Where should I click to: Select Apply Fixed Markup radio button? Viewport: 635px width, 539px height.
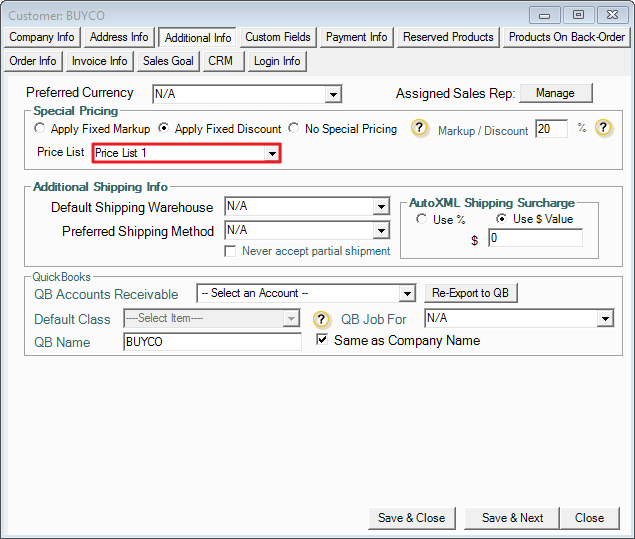[40, 129]
